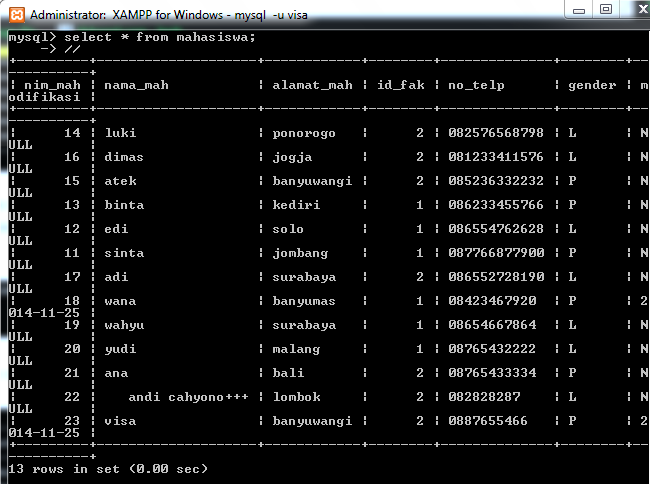The height and width of the screenshot is (484, 650).
Task: Click the nim_mah value 14
Action: (x=72, y=133)
